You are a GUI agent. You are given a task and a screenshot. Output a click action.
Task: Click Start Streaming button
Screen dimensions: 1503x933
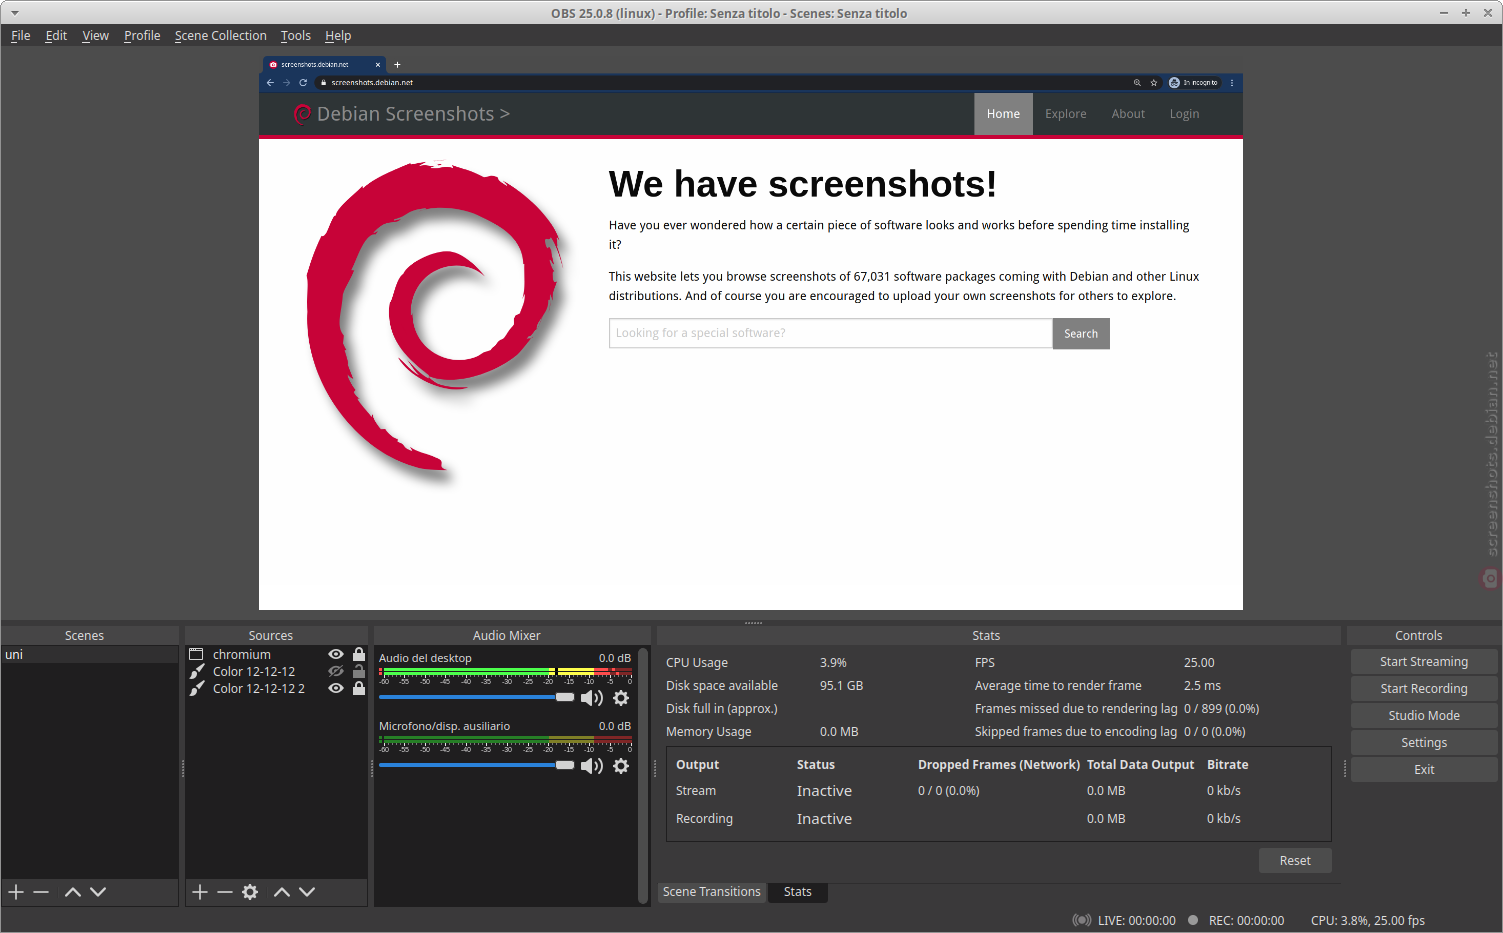pos(1424,662)
